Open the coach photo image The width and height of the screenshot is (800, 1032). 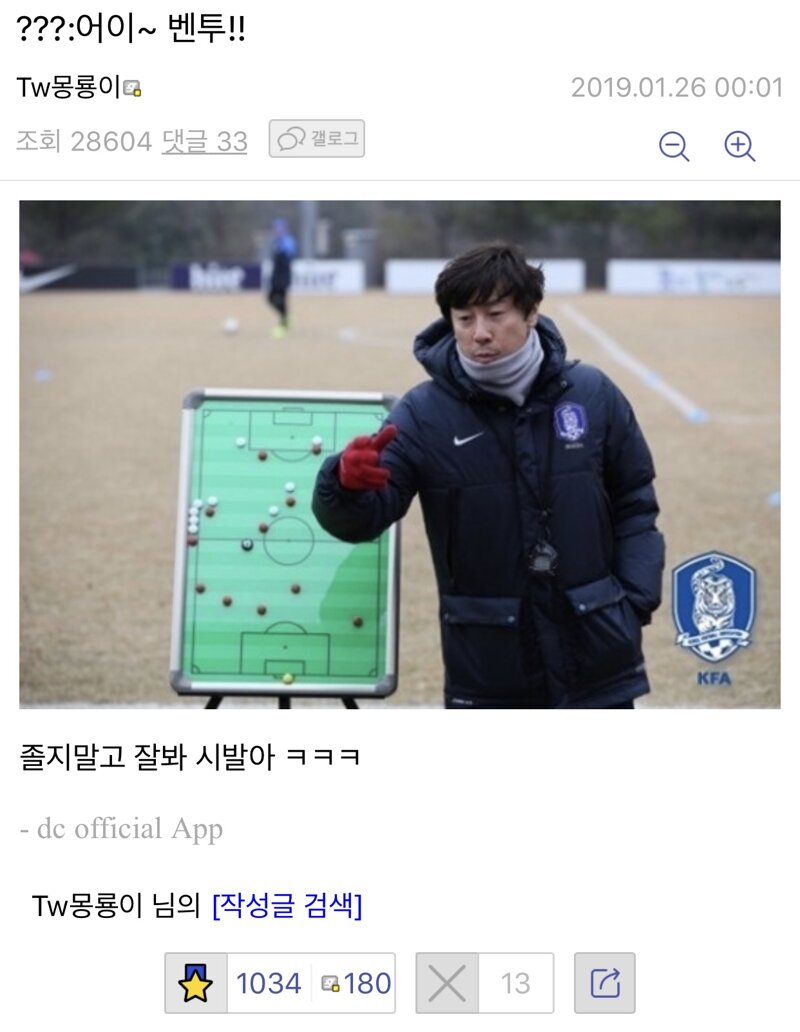click(x=400, y=454)
